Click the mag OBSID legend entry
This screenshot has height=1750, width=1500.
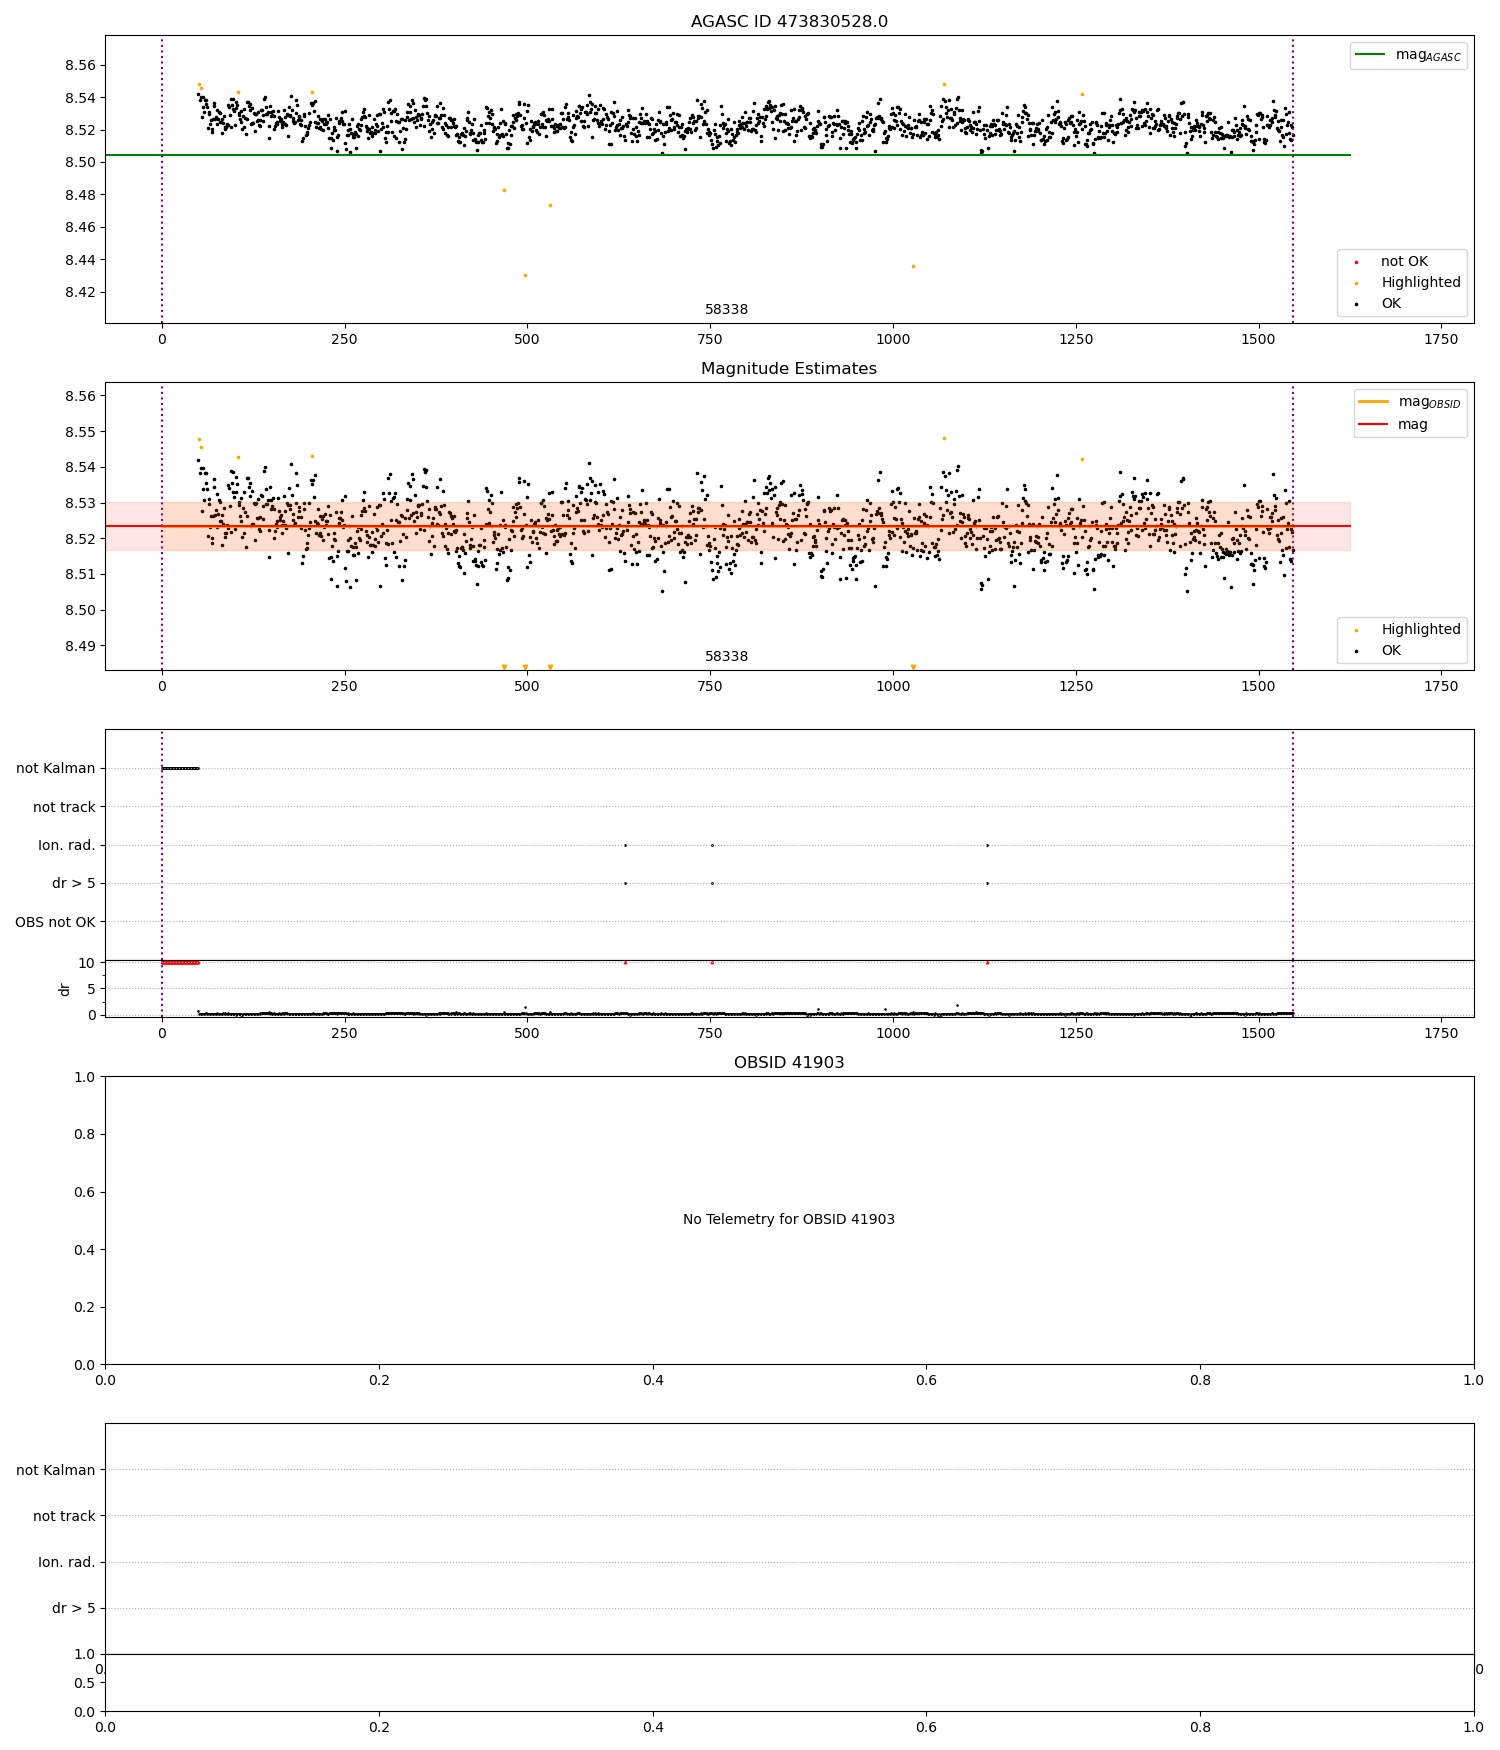coord(1410,402)
